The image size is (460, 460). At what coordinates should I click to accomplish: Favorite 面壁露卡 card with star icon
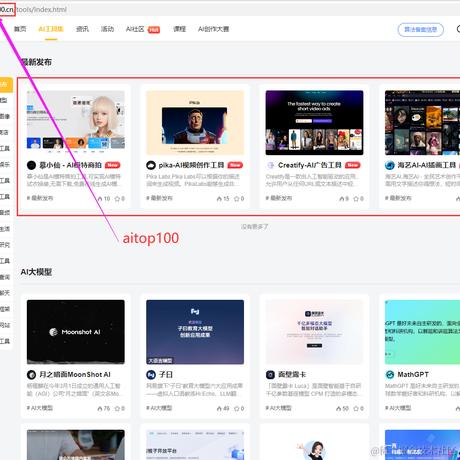tap(356, 408)
